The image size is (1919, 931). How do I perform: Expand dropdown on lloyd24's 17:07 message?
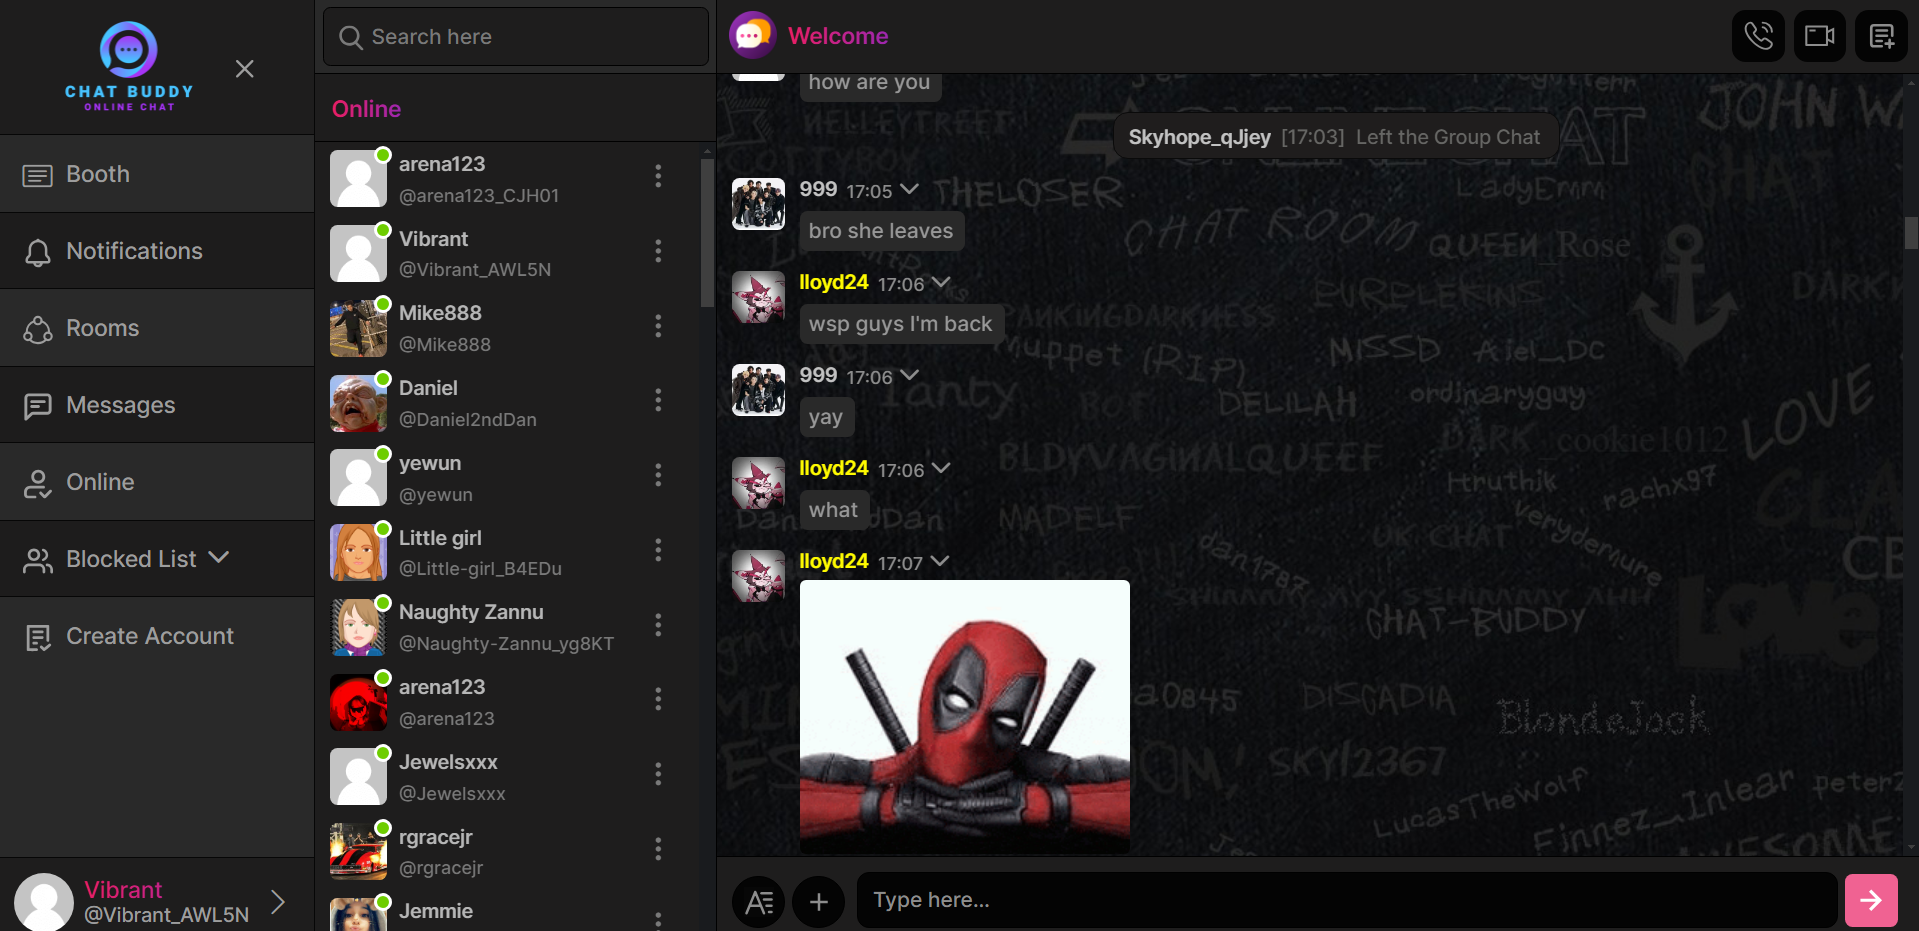pyautogui.click(x=940, y=562)
